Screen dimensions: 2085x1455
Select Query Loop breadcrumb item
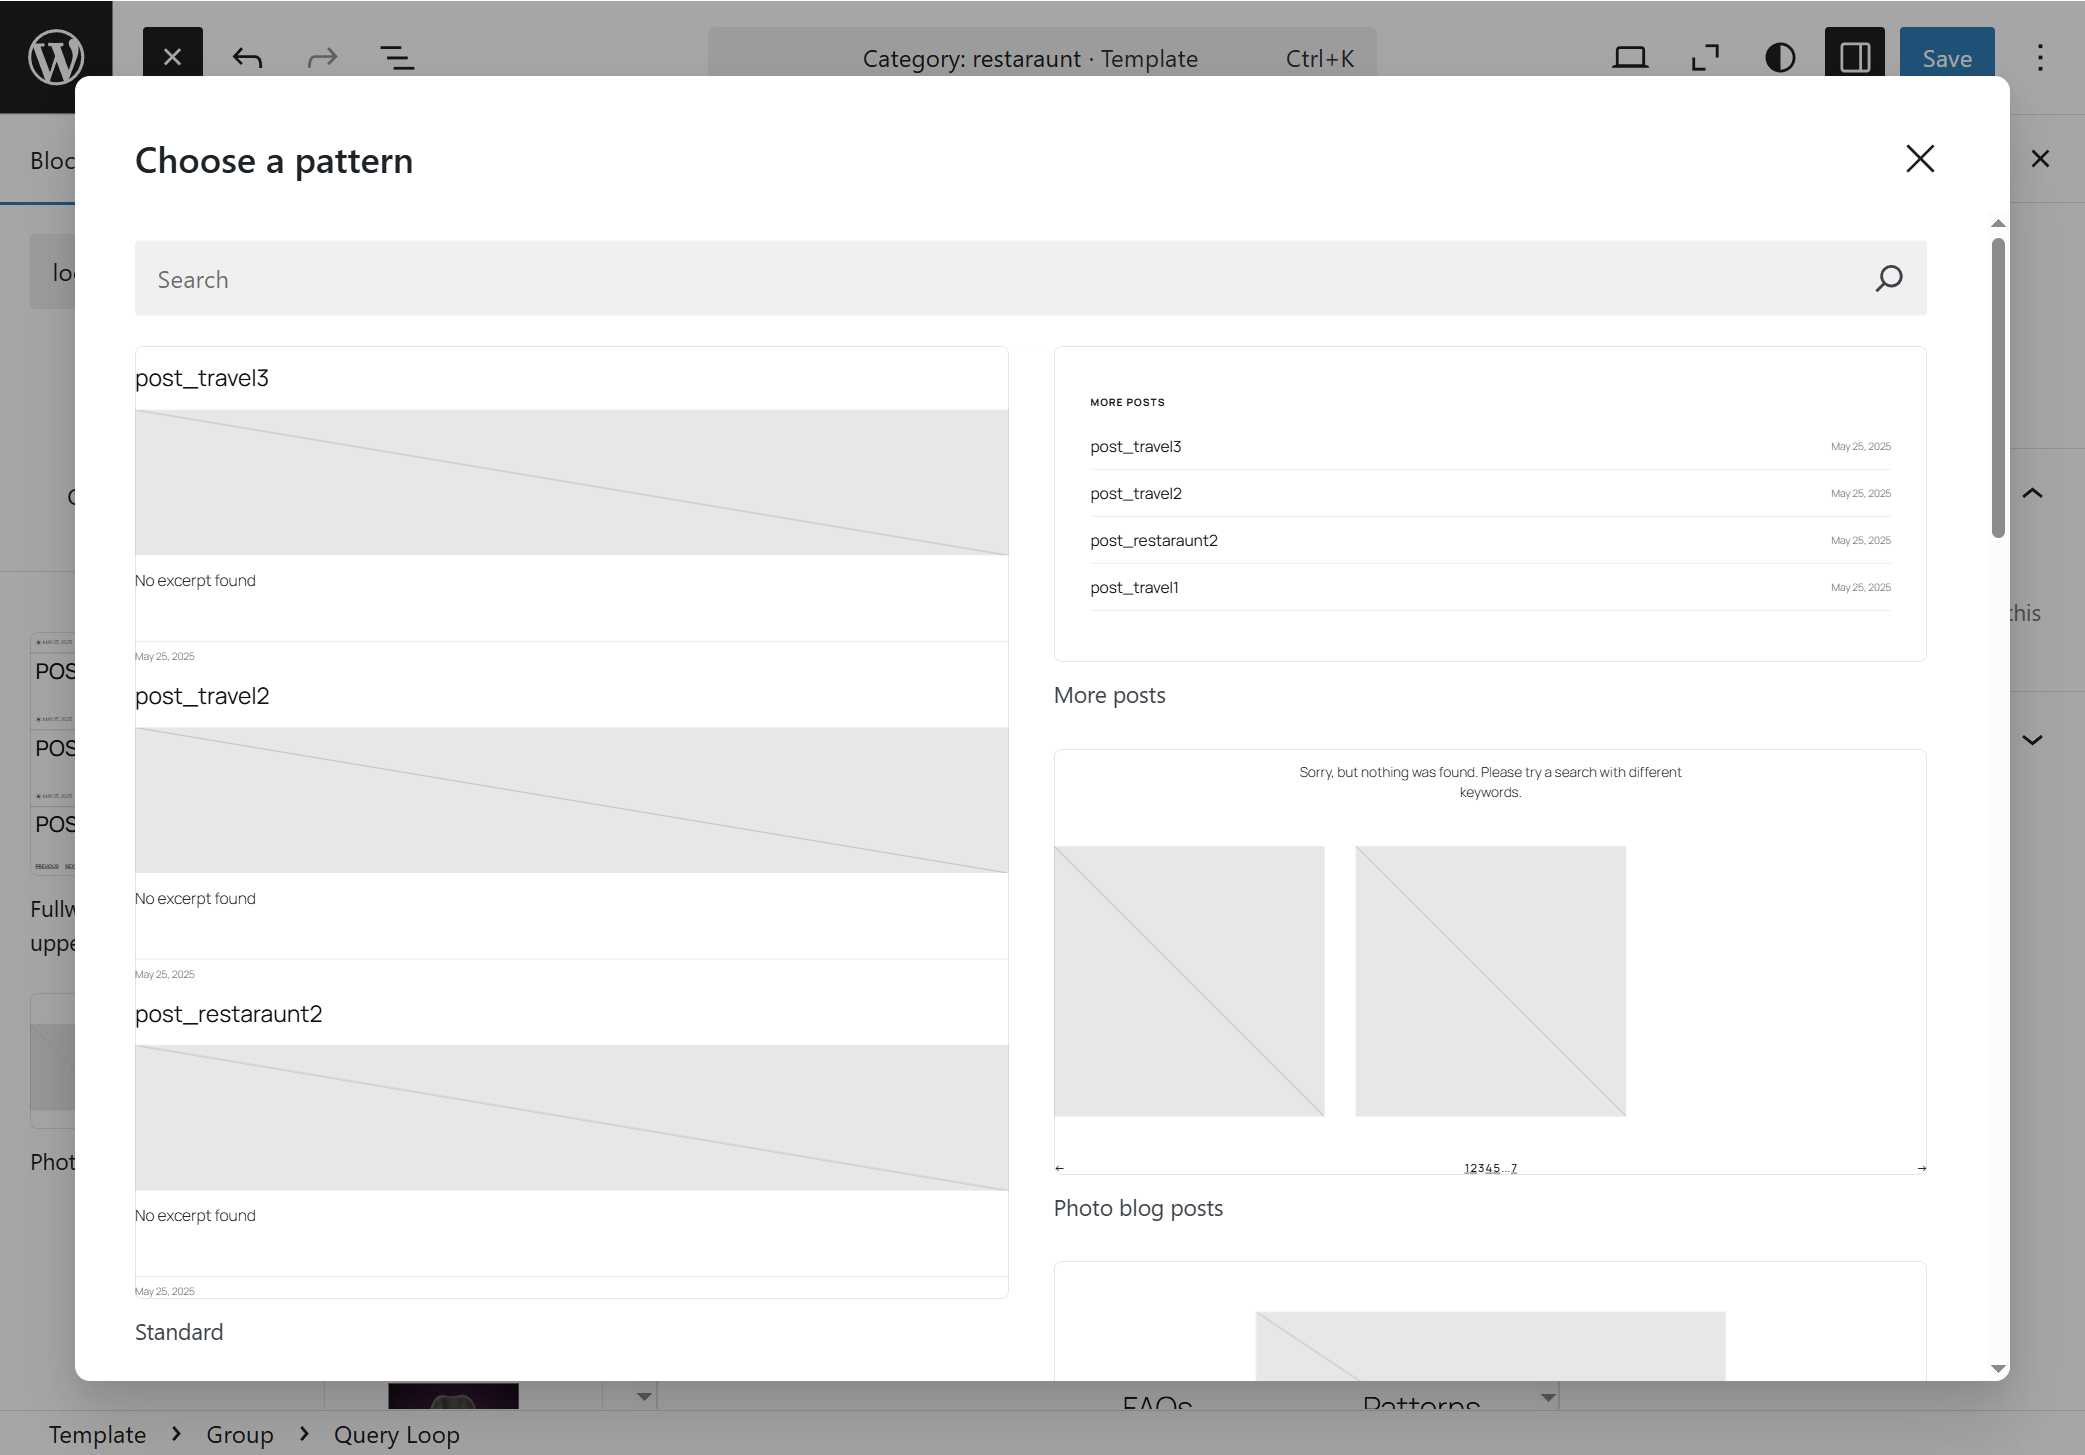point(396,1435)
